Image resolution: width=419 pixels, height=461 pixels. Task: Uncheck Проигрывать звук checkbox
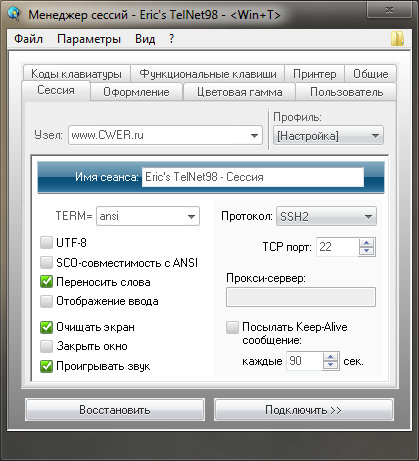(46, 366)
